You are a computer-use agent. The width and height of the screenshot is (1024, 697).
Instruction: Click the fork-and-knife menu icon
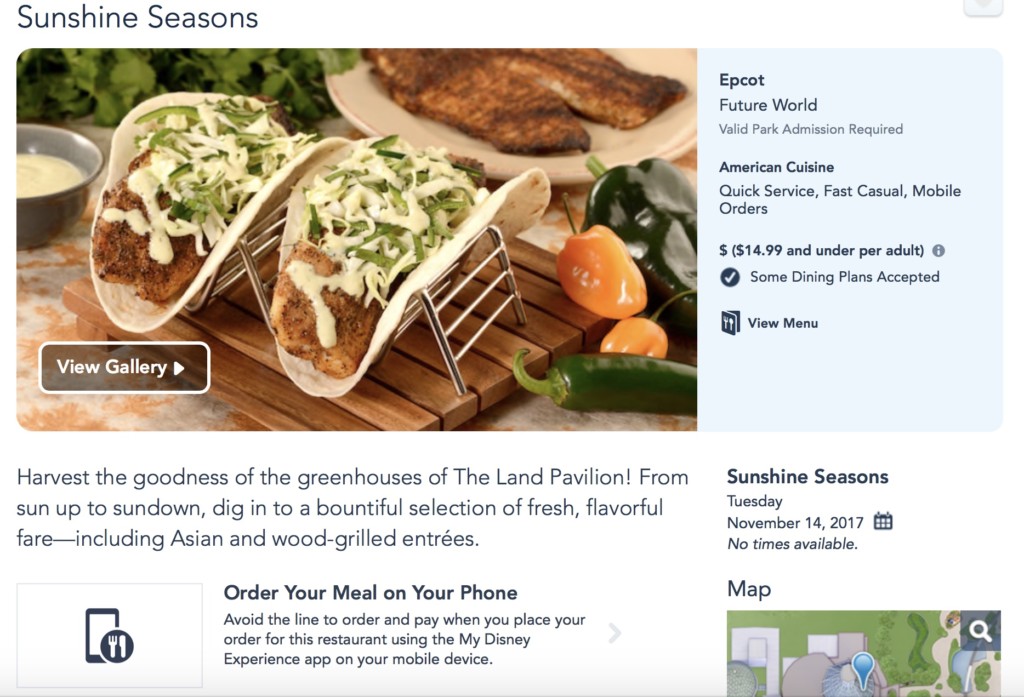pos(730,323)
